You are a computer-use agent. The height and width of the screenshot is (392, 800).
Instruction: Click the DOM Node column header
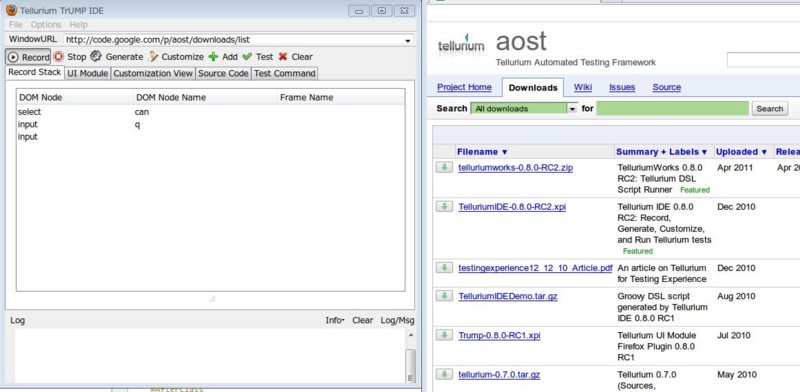[75, 97]
